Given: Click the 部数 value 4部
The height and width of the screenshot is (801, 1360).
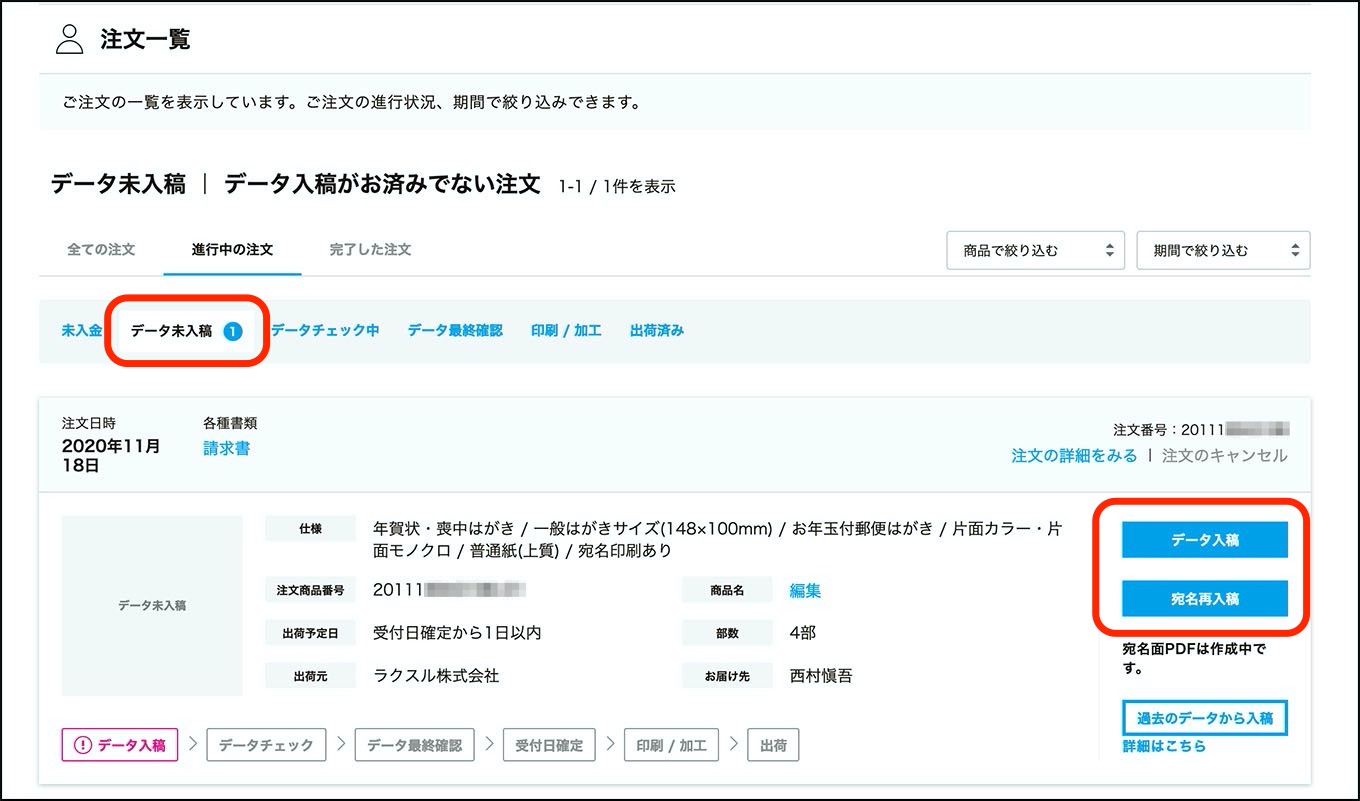Looking at the screenshot, I should pyautogui.click(x=803, y=633).
